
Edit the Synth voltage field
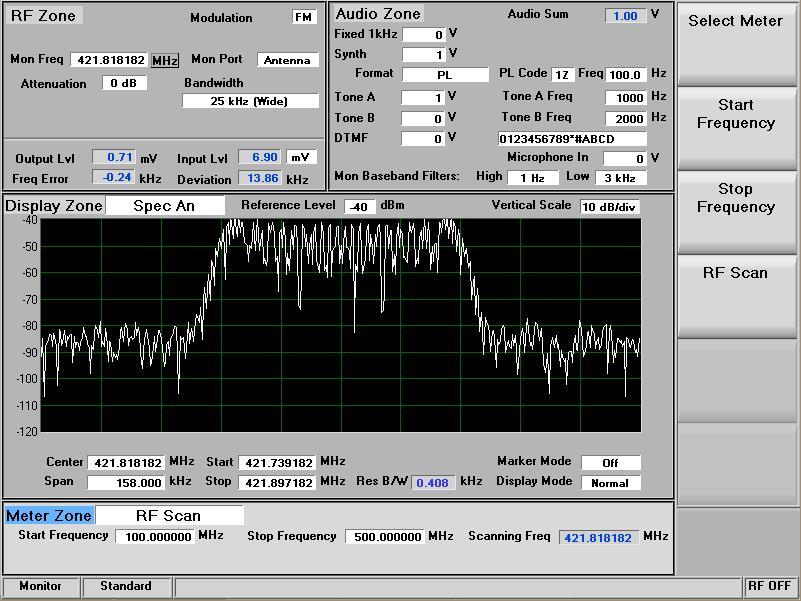pyautogui.click(x=423, y=54)
